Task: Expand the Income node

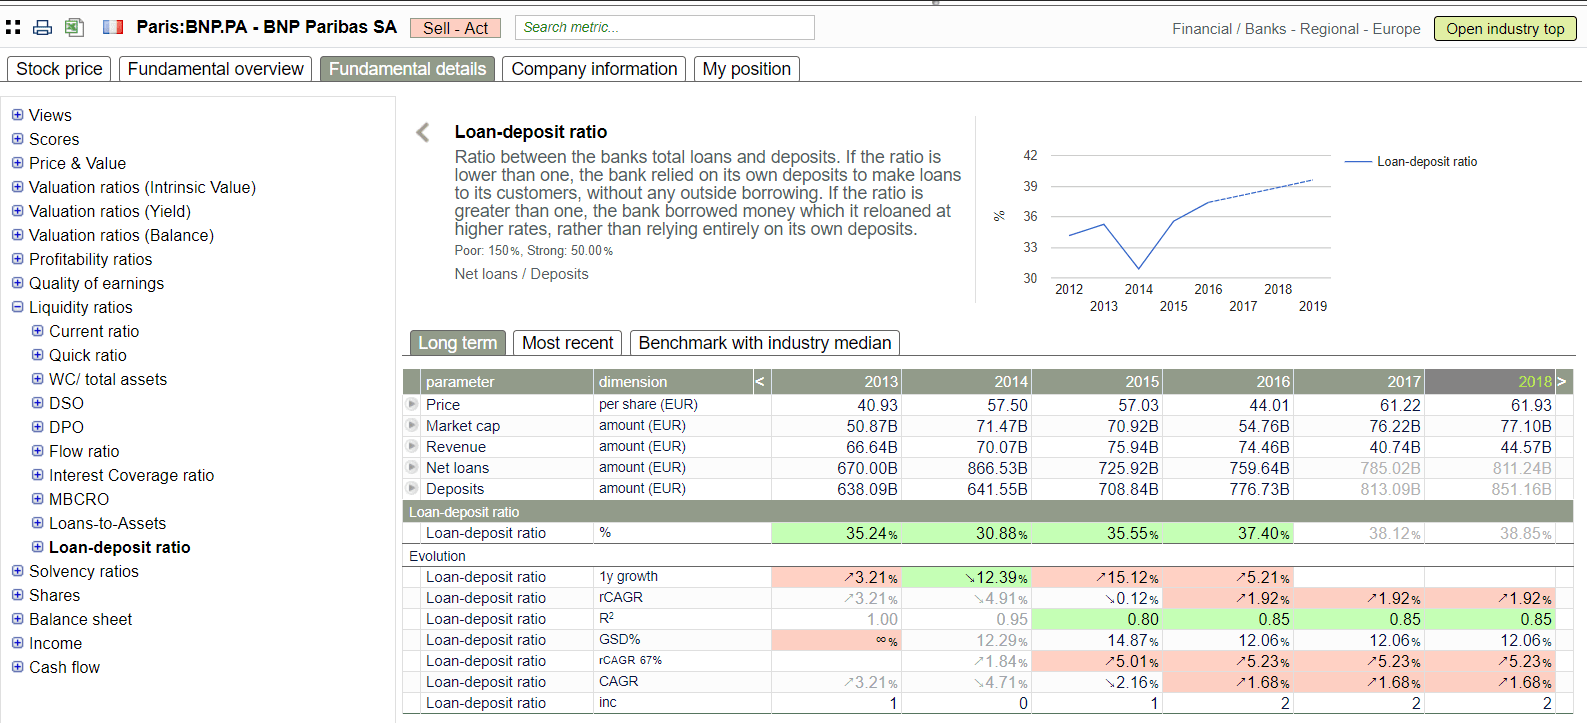Action: tap(17, 642)
